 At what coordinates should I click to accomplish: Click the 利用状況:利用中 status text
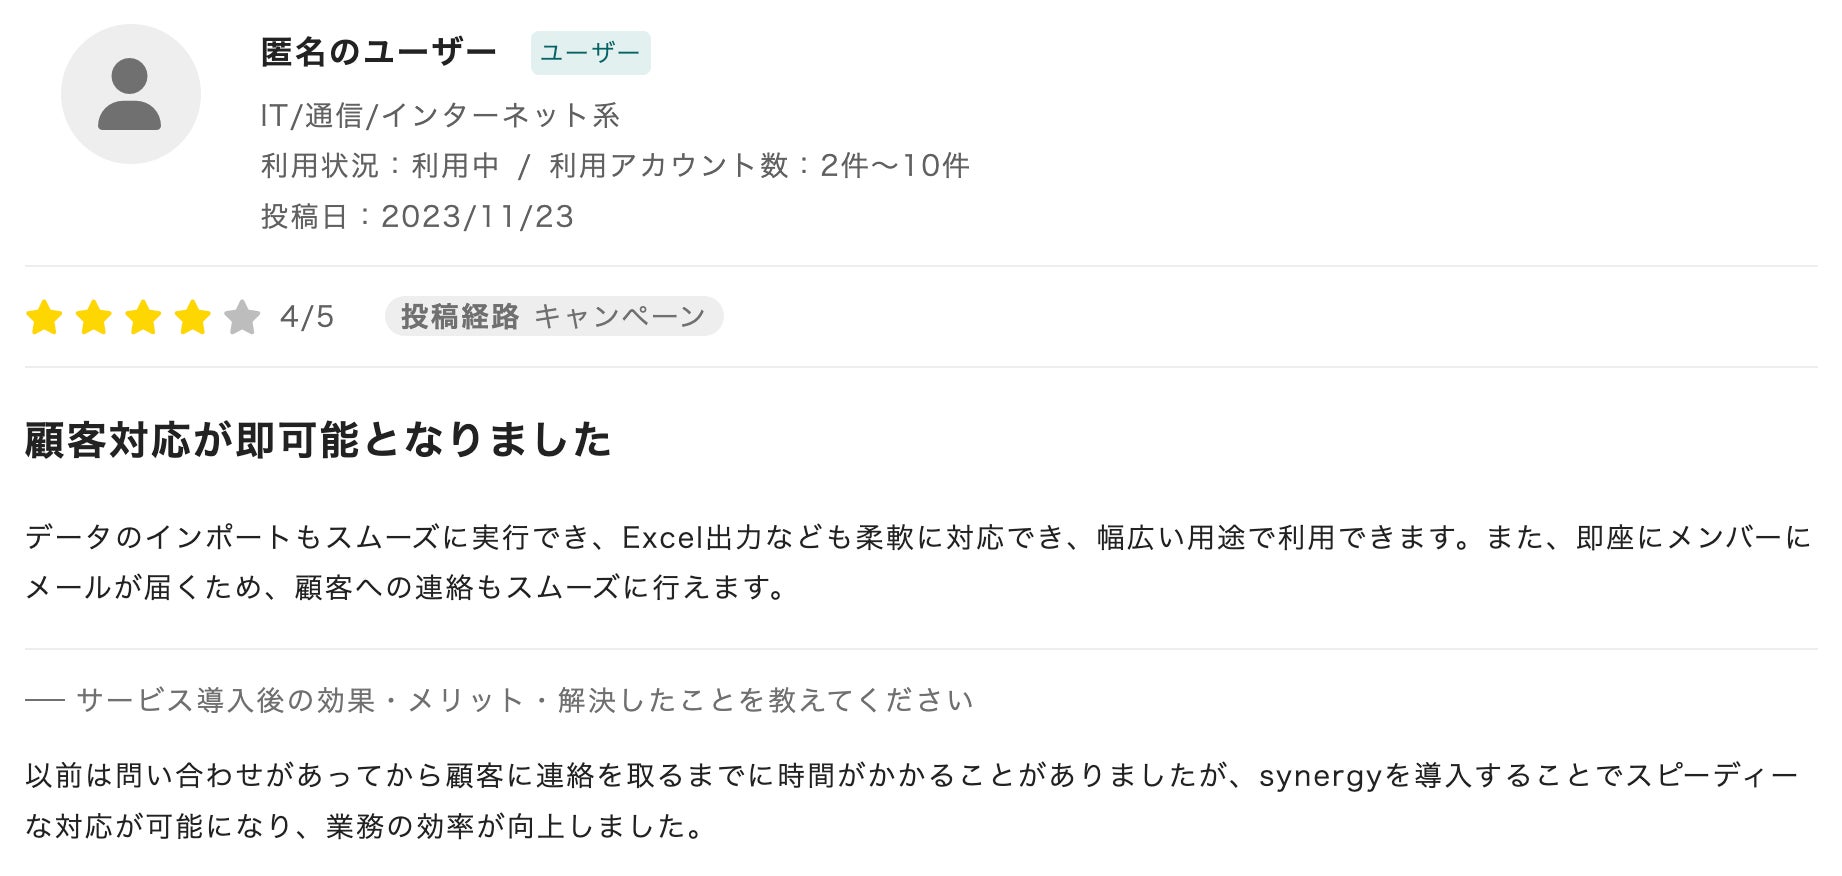coord(380,166)
